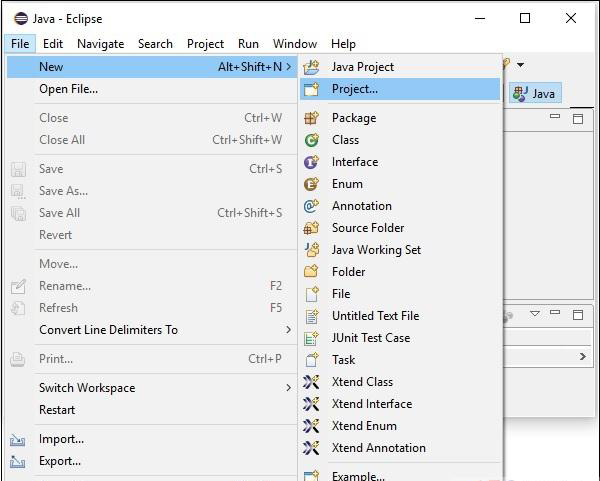The image size is (600, 481).
Task: Click the purple Interface icon
Action: pyautogui.click(x=311, y=162)
